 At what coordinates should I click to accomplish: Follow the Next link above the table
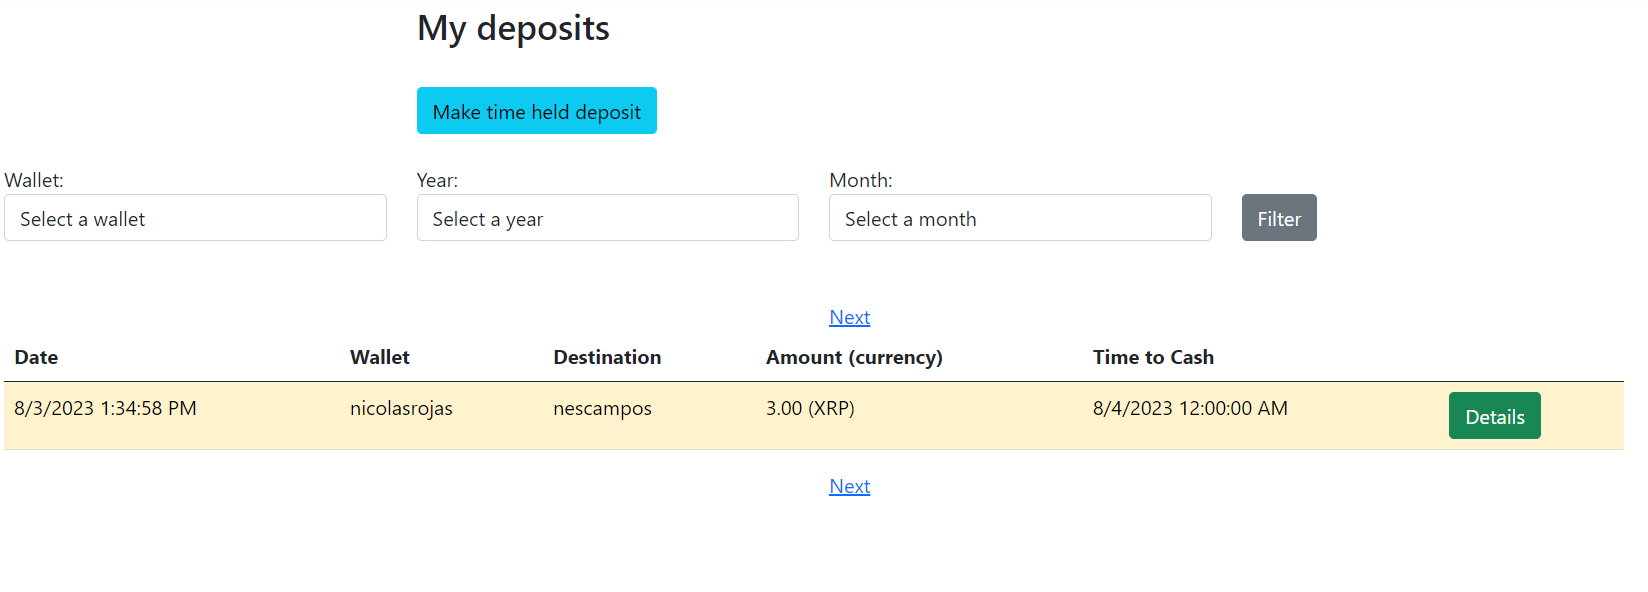pyautogui.click(x=849, y=317)
